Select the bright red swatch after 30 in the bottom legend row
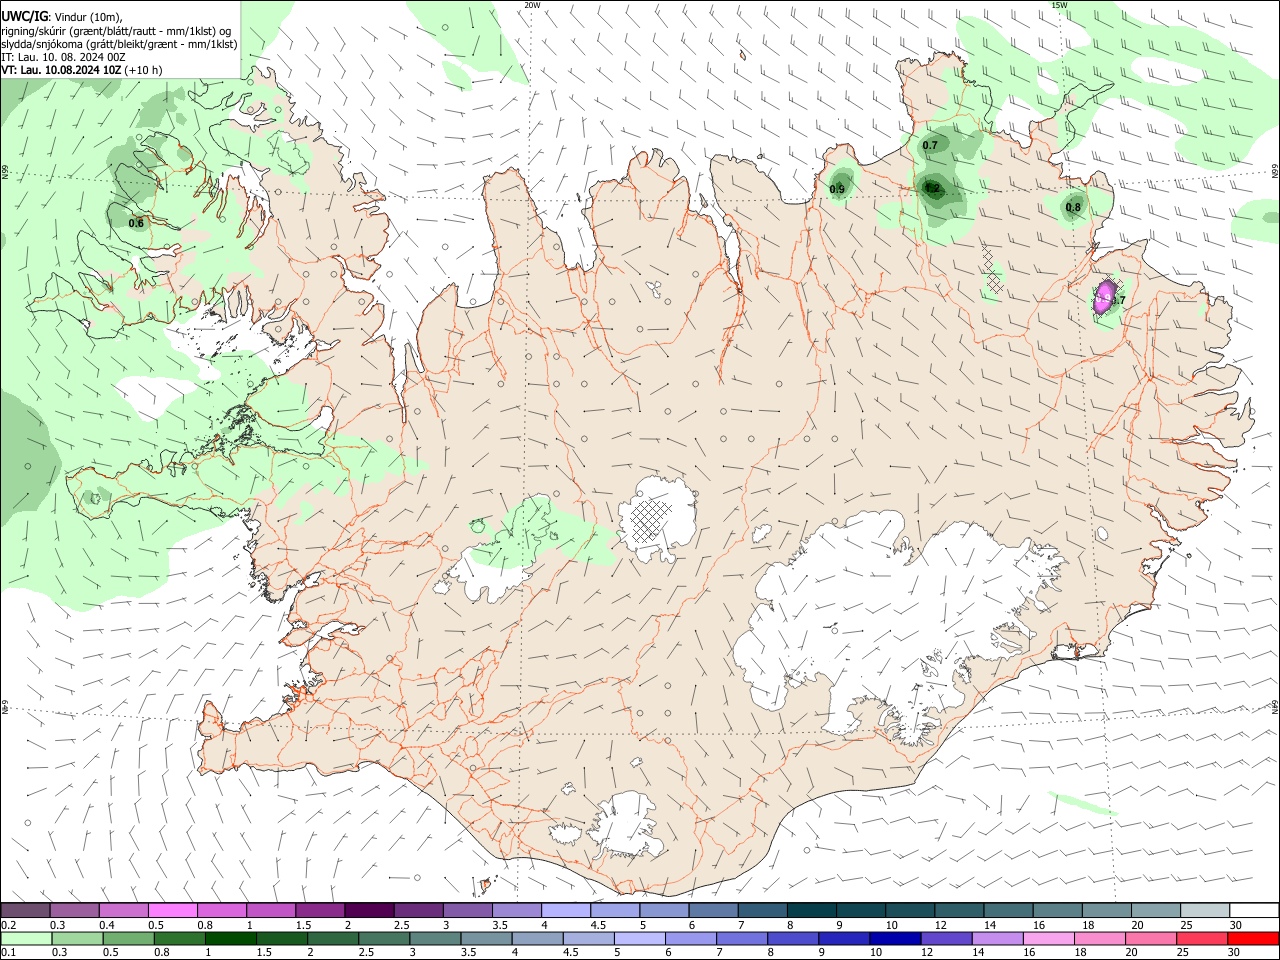 click(x=1254, y=939)
